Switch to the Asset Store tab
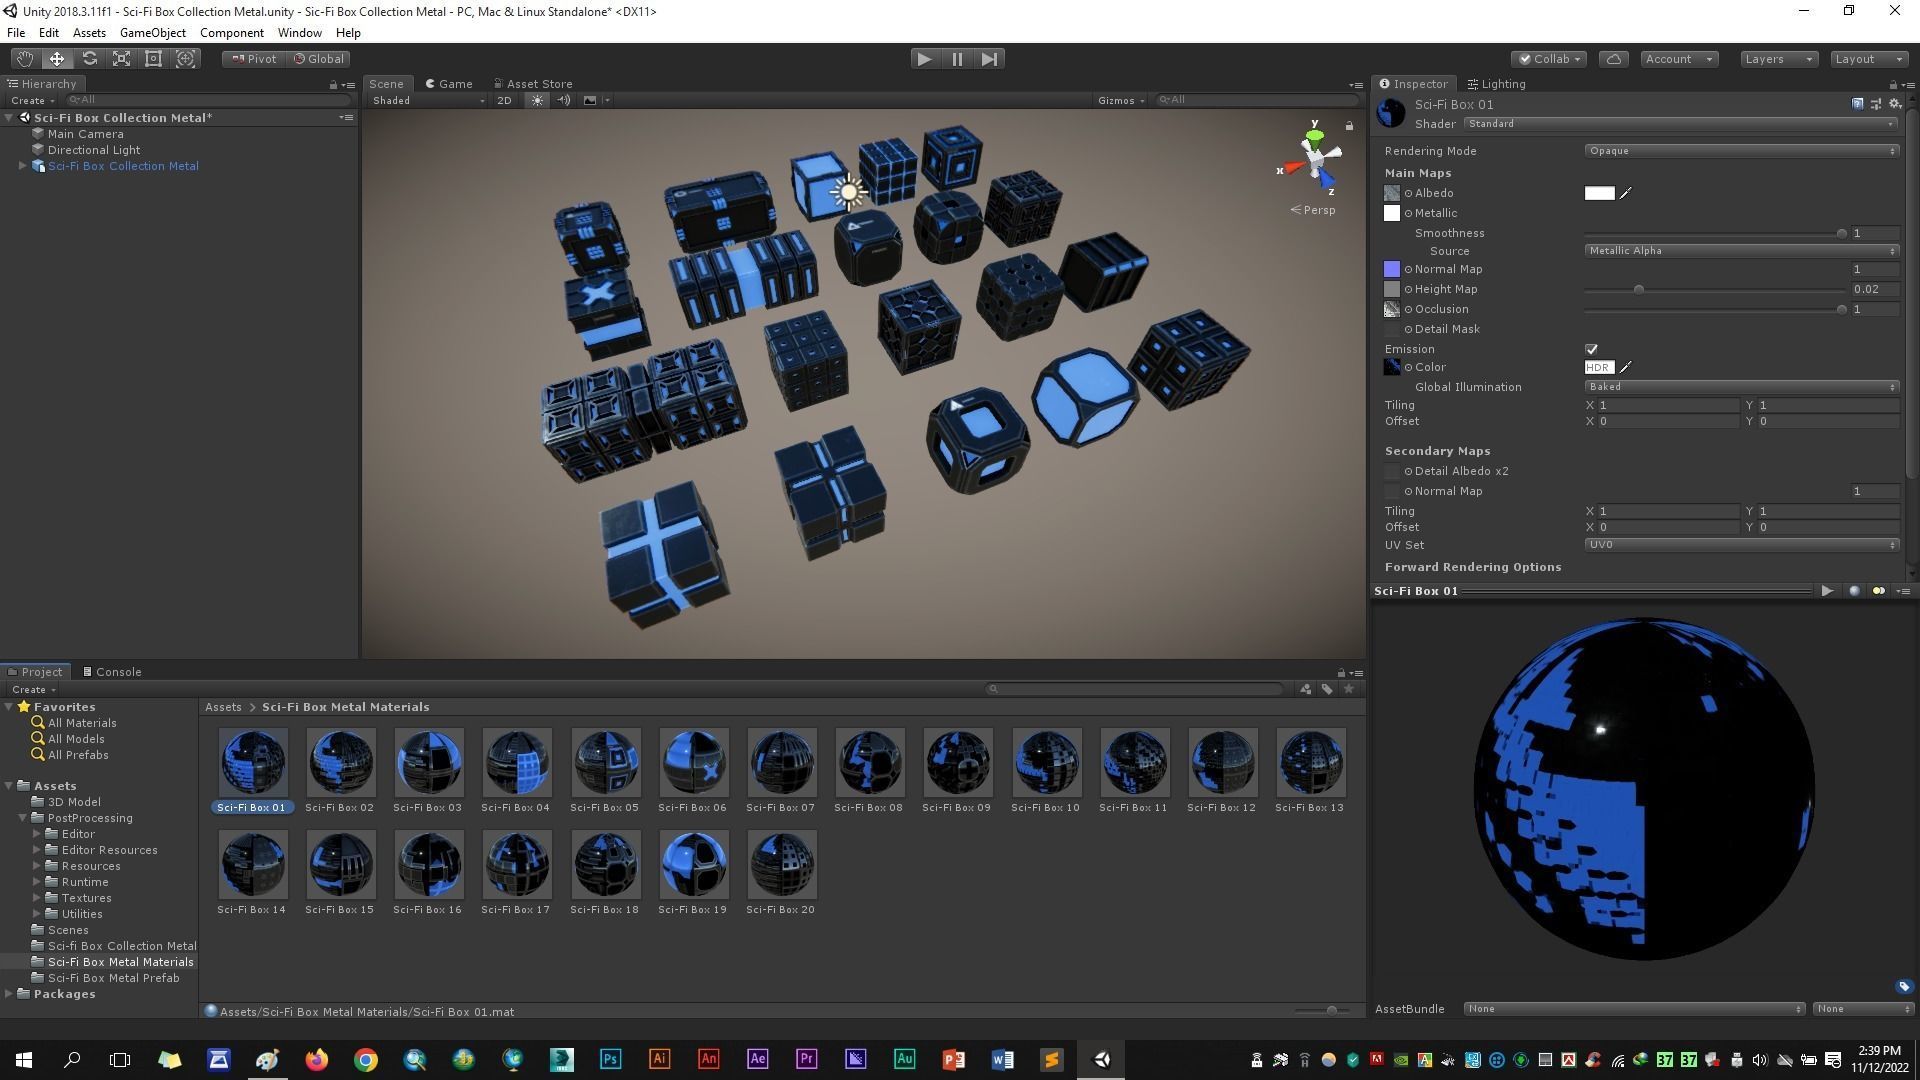The image size is (1920, 1080). click(533, 84)
